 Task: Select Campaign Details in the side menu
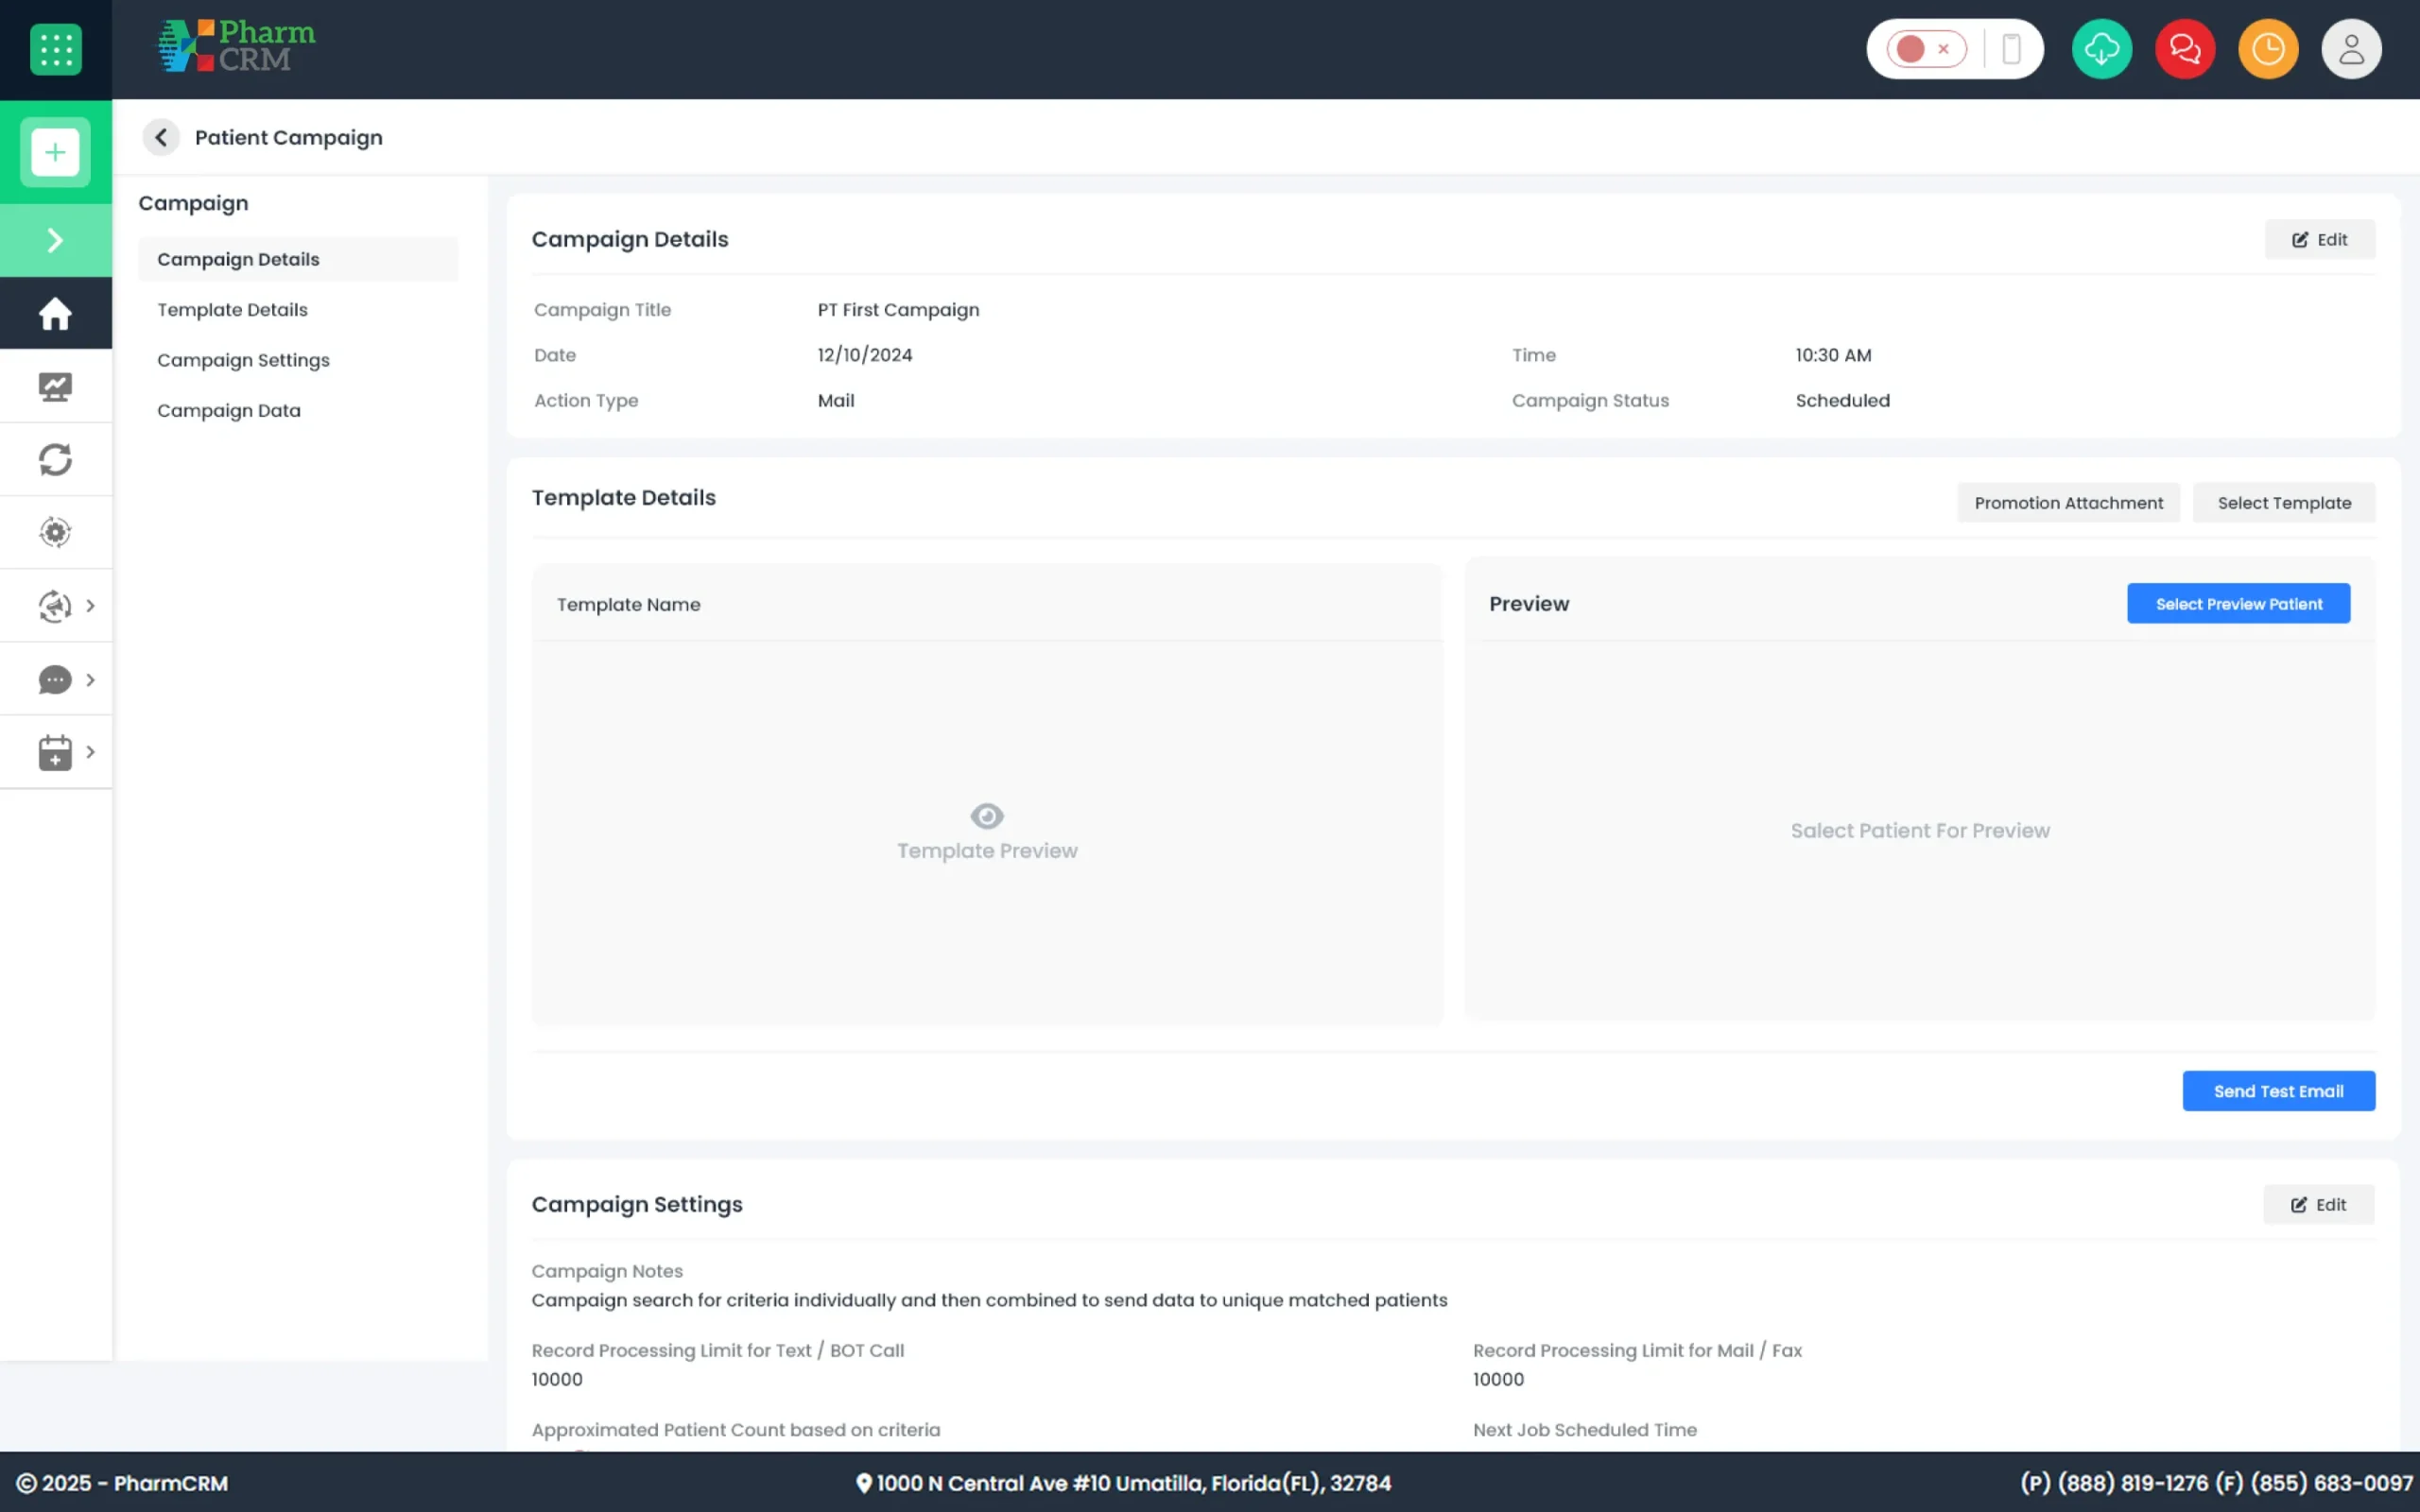(x=298, y=259)
